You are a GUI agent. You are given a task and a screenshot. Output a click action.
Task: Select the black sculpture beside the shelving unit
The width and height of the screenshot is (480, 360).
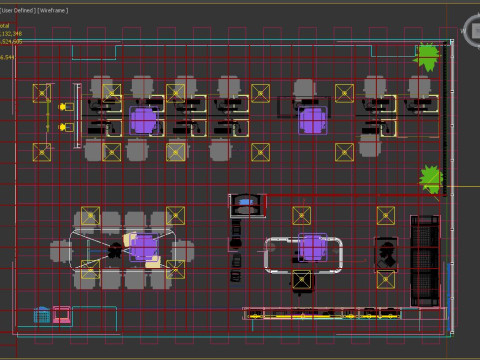pyautogui.click(x=387, y=253)
